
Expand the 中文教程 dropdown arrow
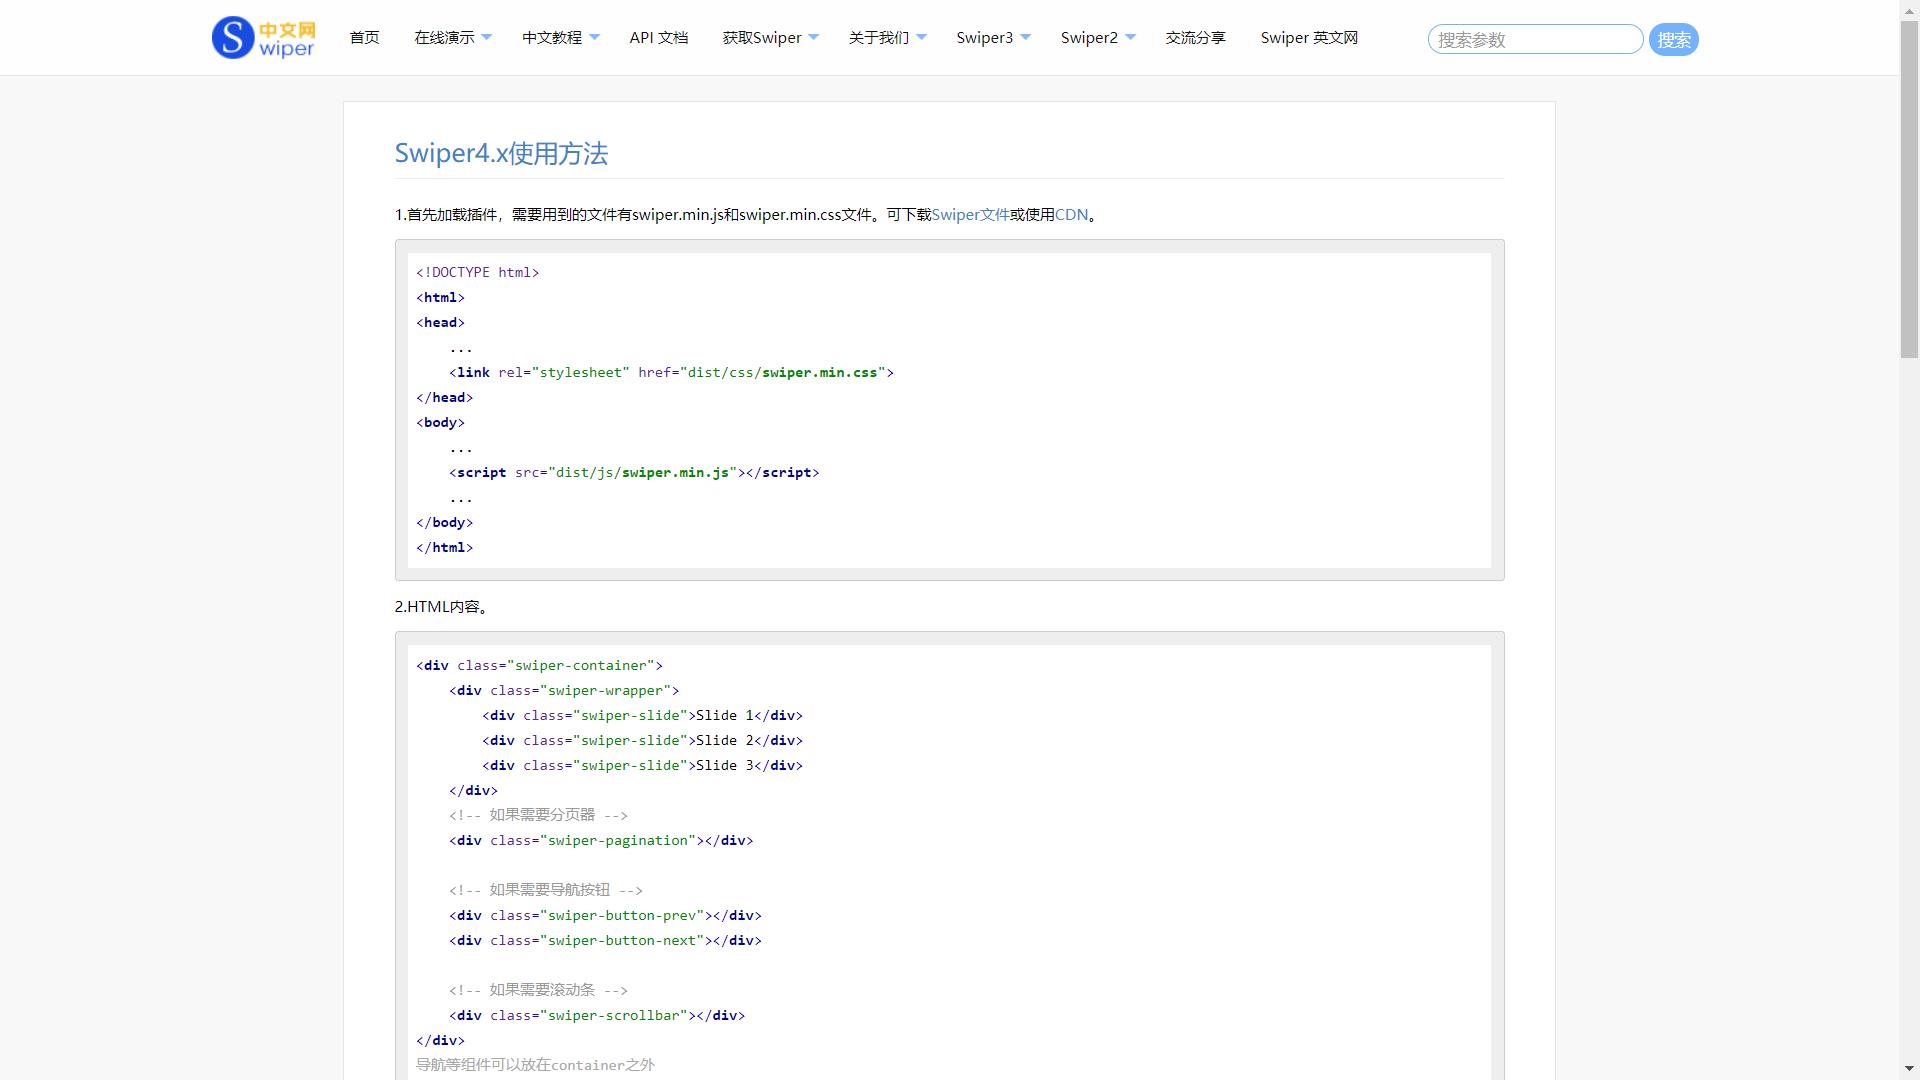pos(595,38)
